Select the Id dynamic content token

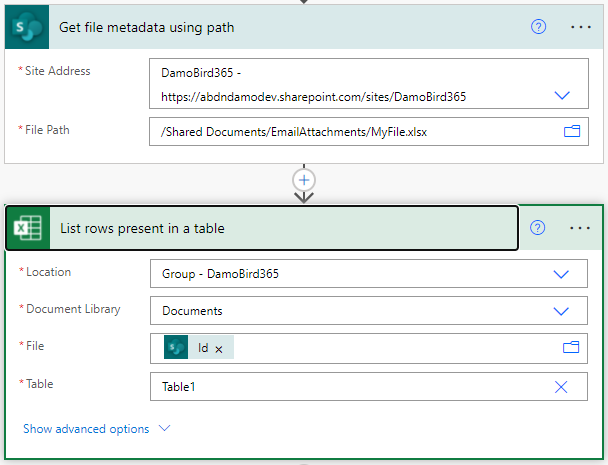tap(199, 347)
